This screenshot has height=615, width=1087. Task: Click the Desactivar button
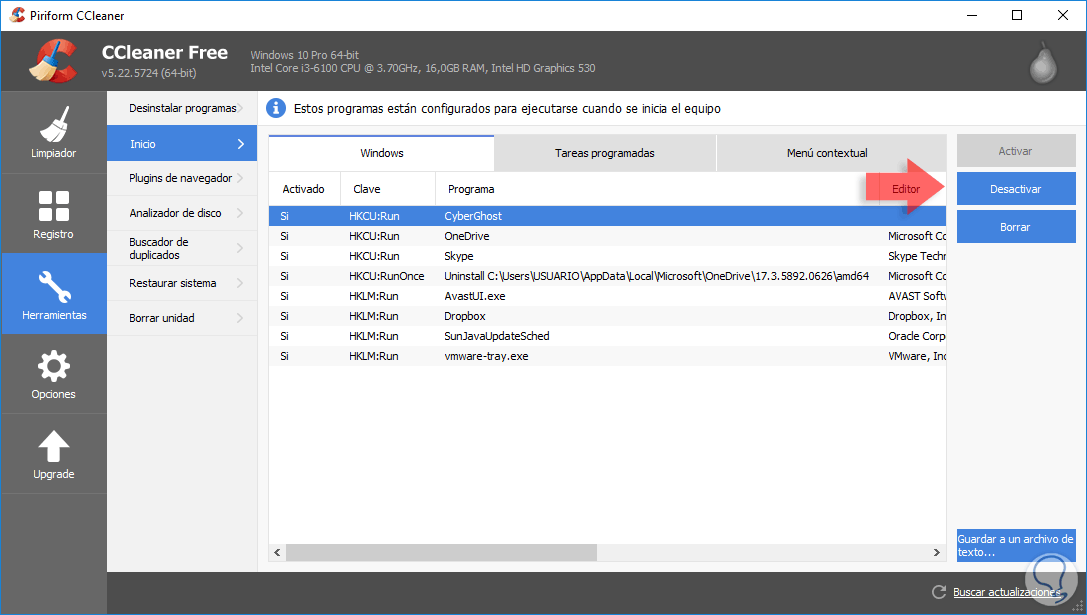(x=1015, y=189)
